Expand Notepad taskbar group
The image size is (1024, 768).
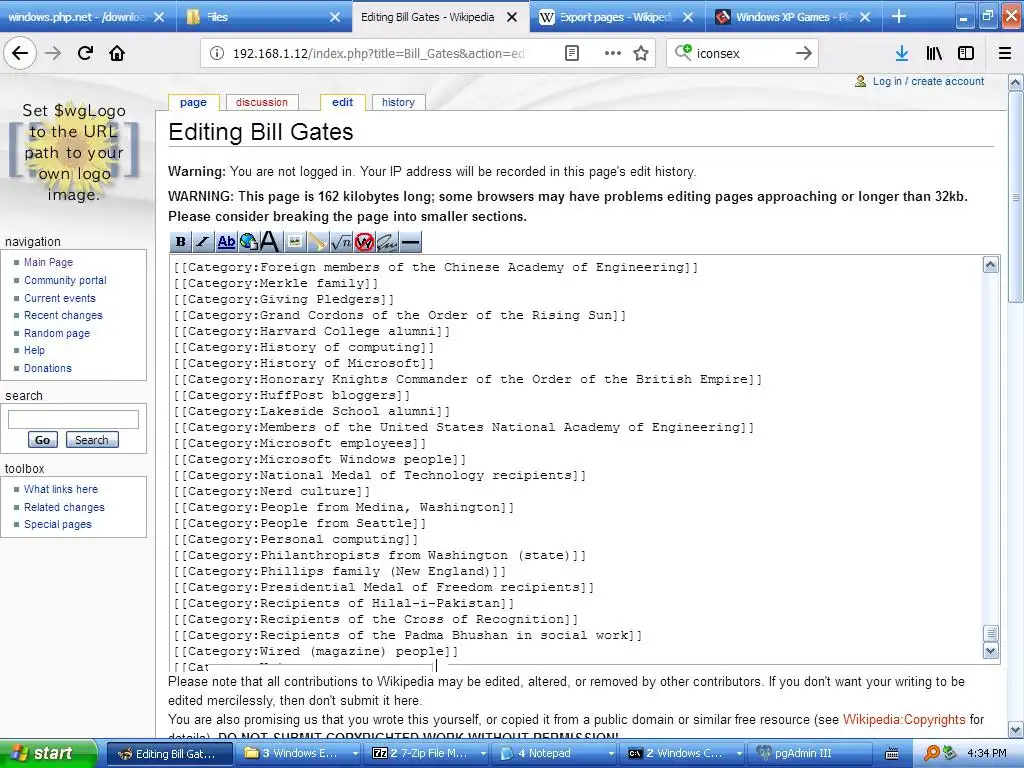click(x=556, y=753)
